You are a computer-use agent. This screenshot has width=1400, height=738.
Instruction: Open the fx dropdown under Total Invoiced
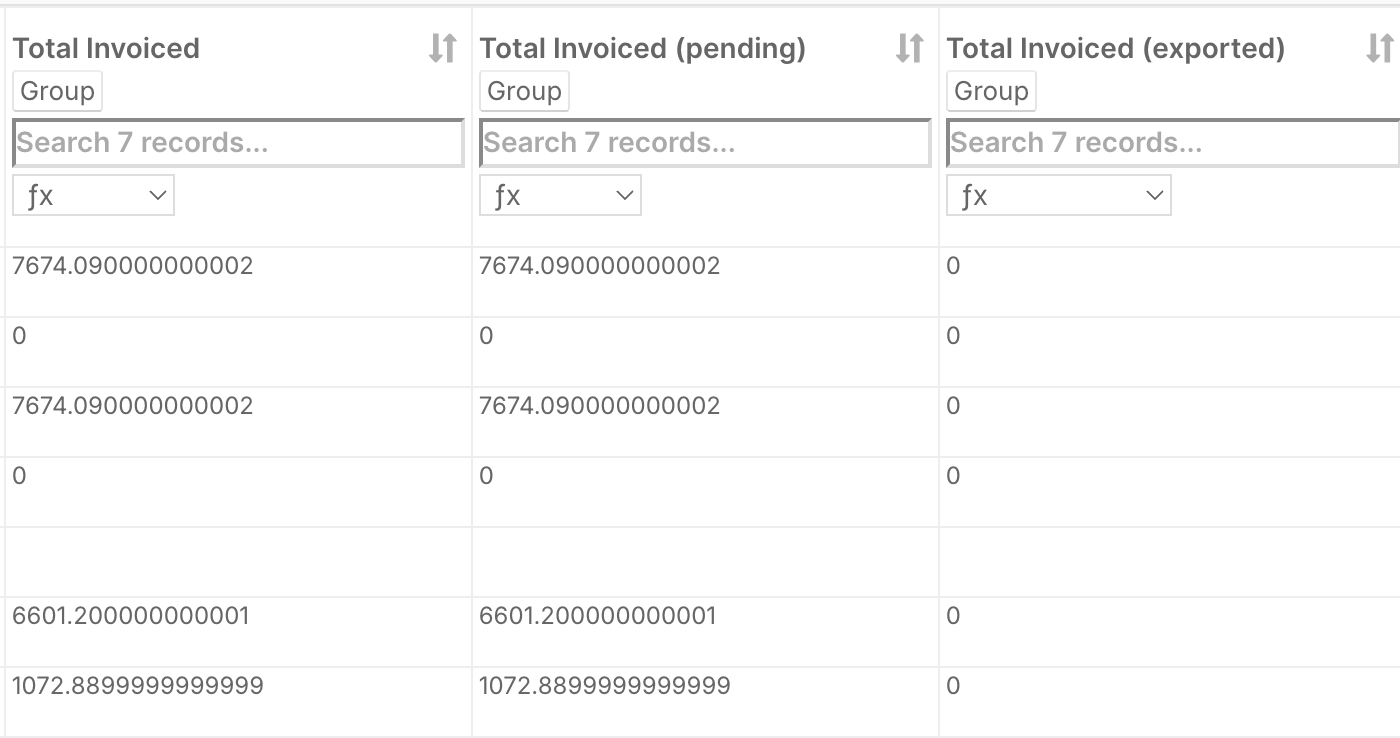click(x=93, y=196)
